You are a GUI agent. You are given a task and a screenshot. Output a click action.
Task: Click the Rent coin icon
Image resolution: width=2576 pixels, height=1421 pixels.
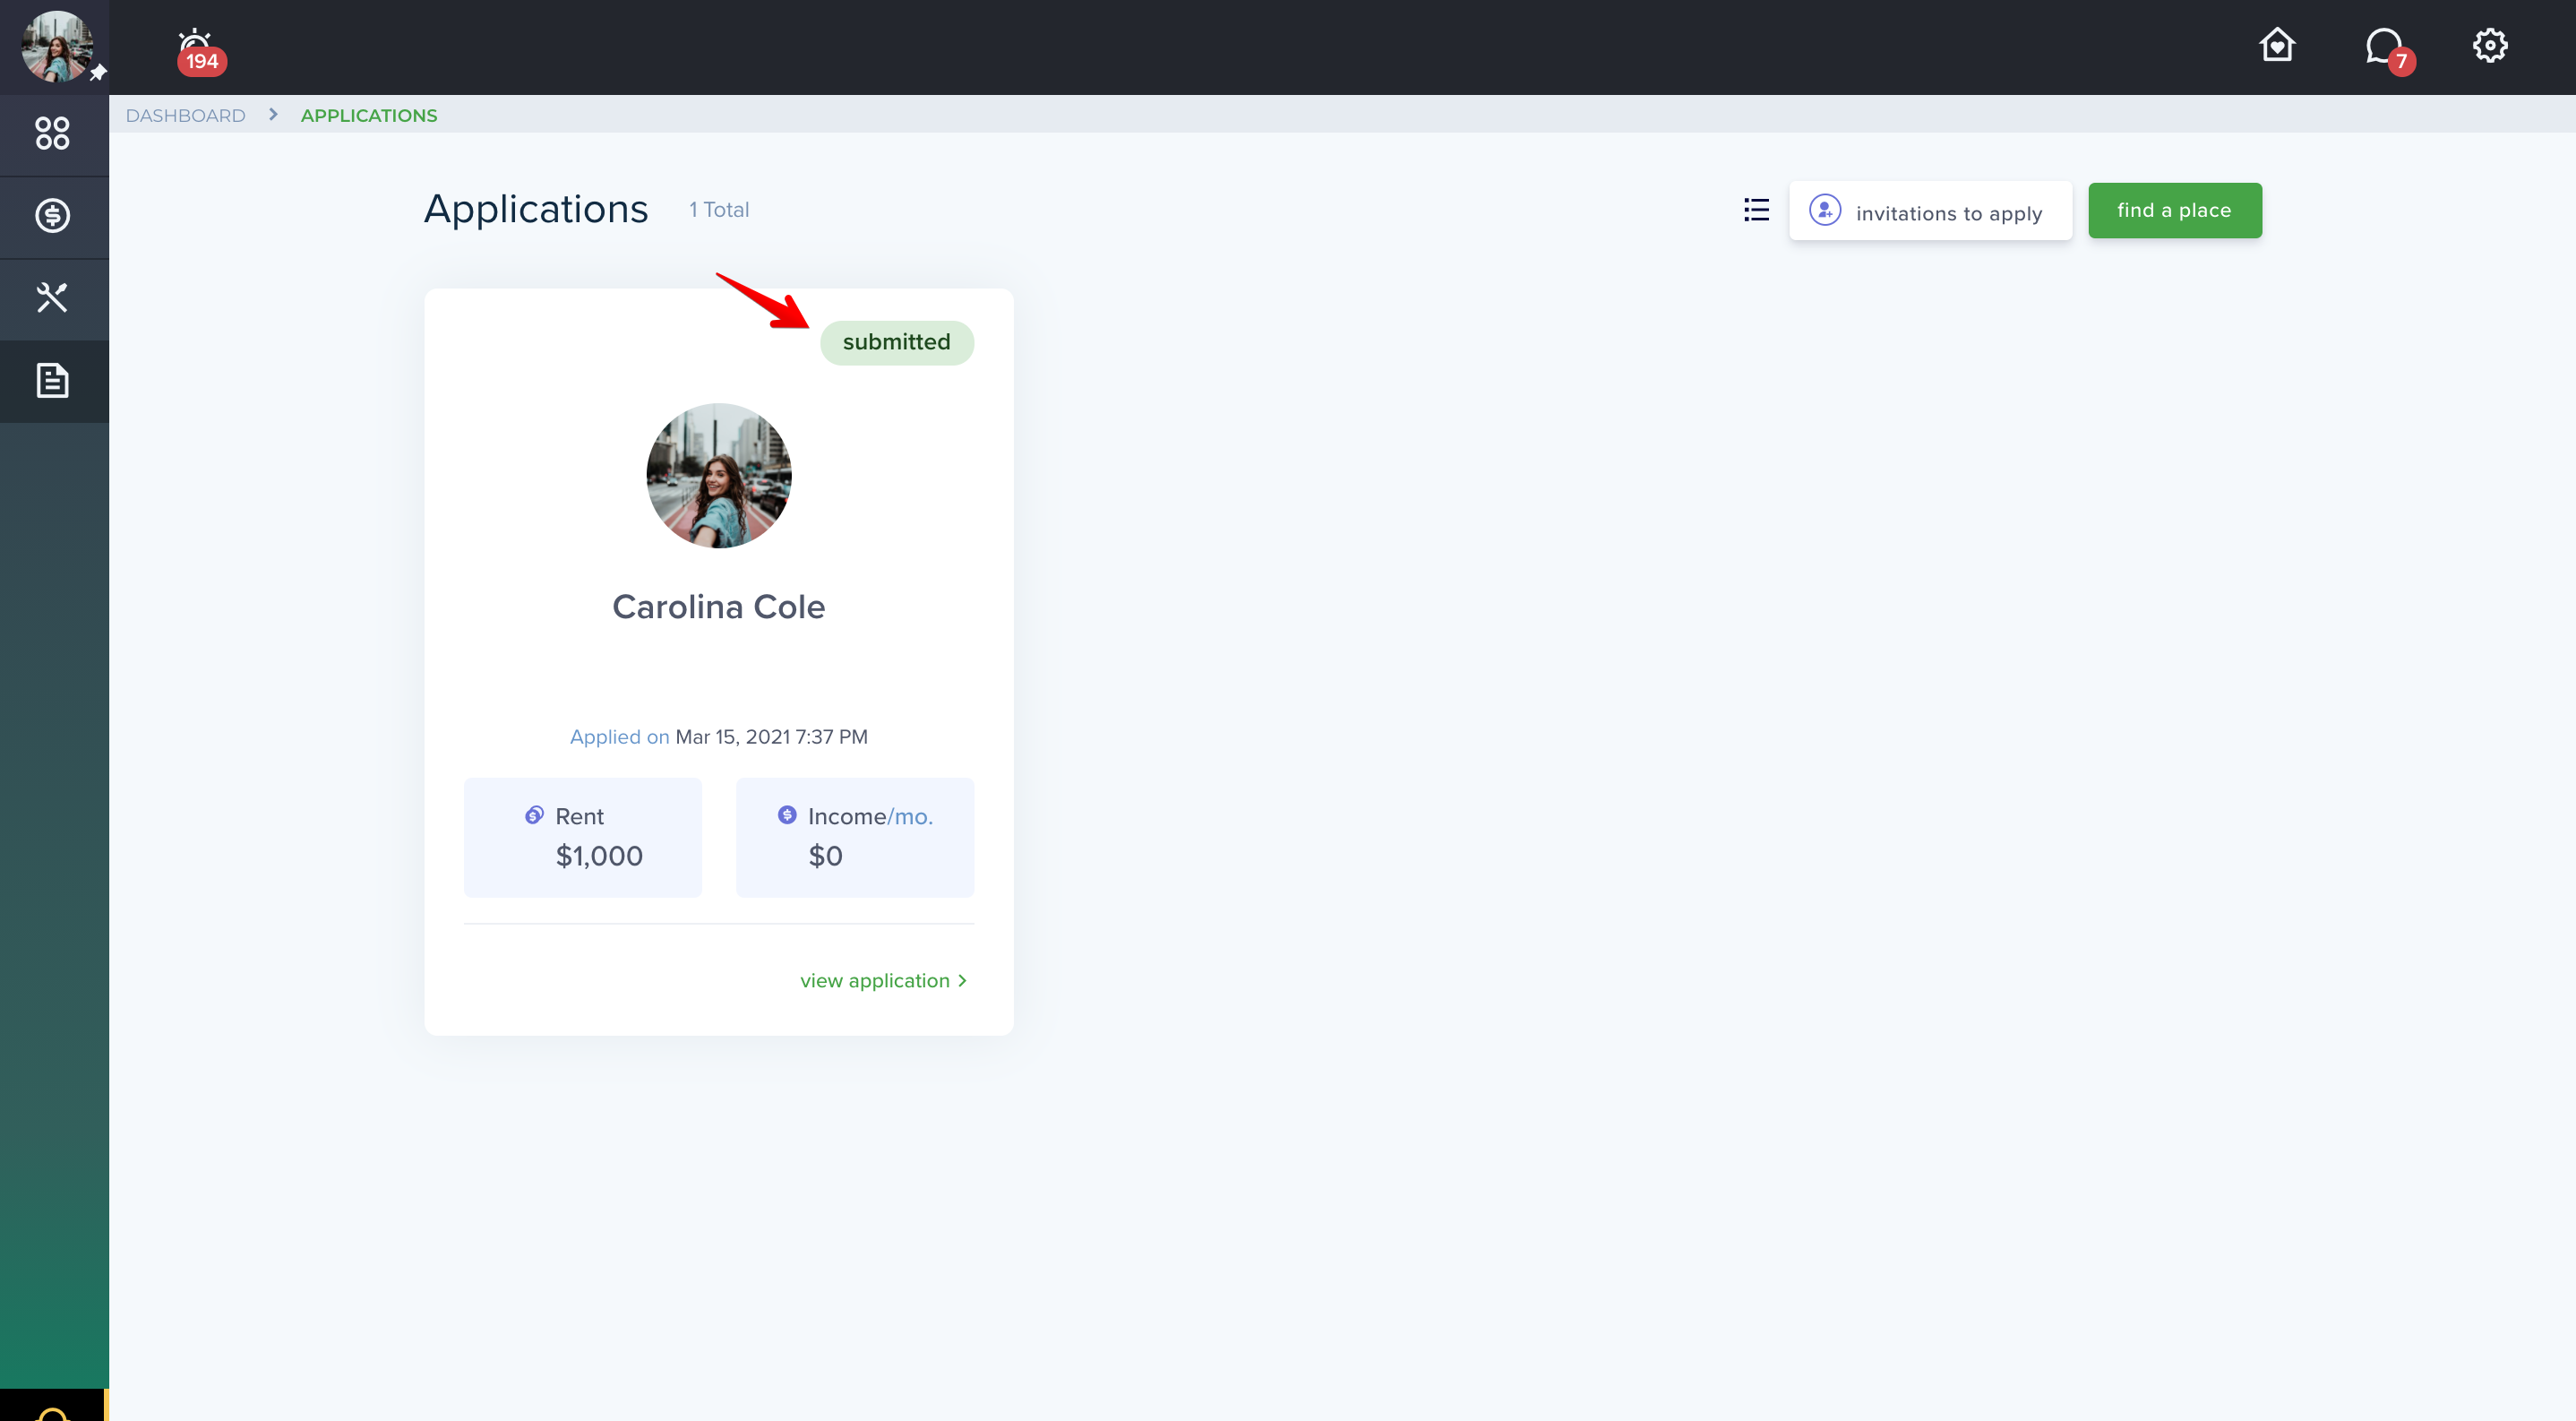[534, 816]
